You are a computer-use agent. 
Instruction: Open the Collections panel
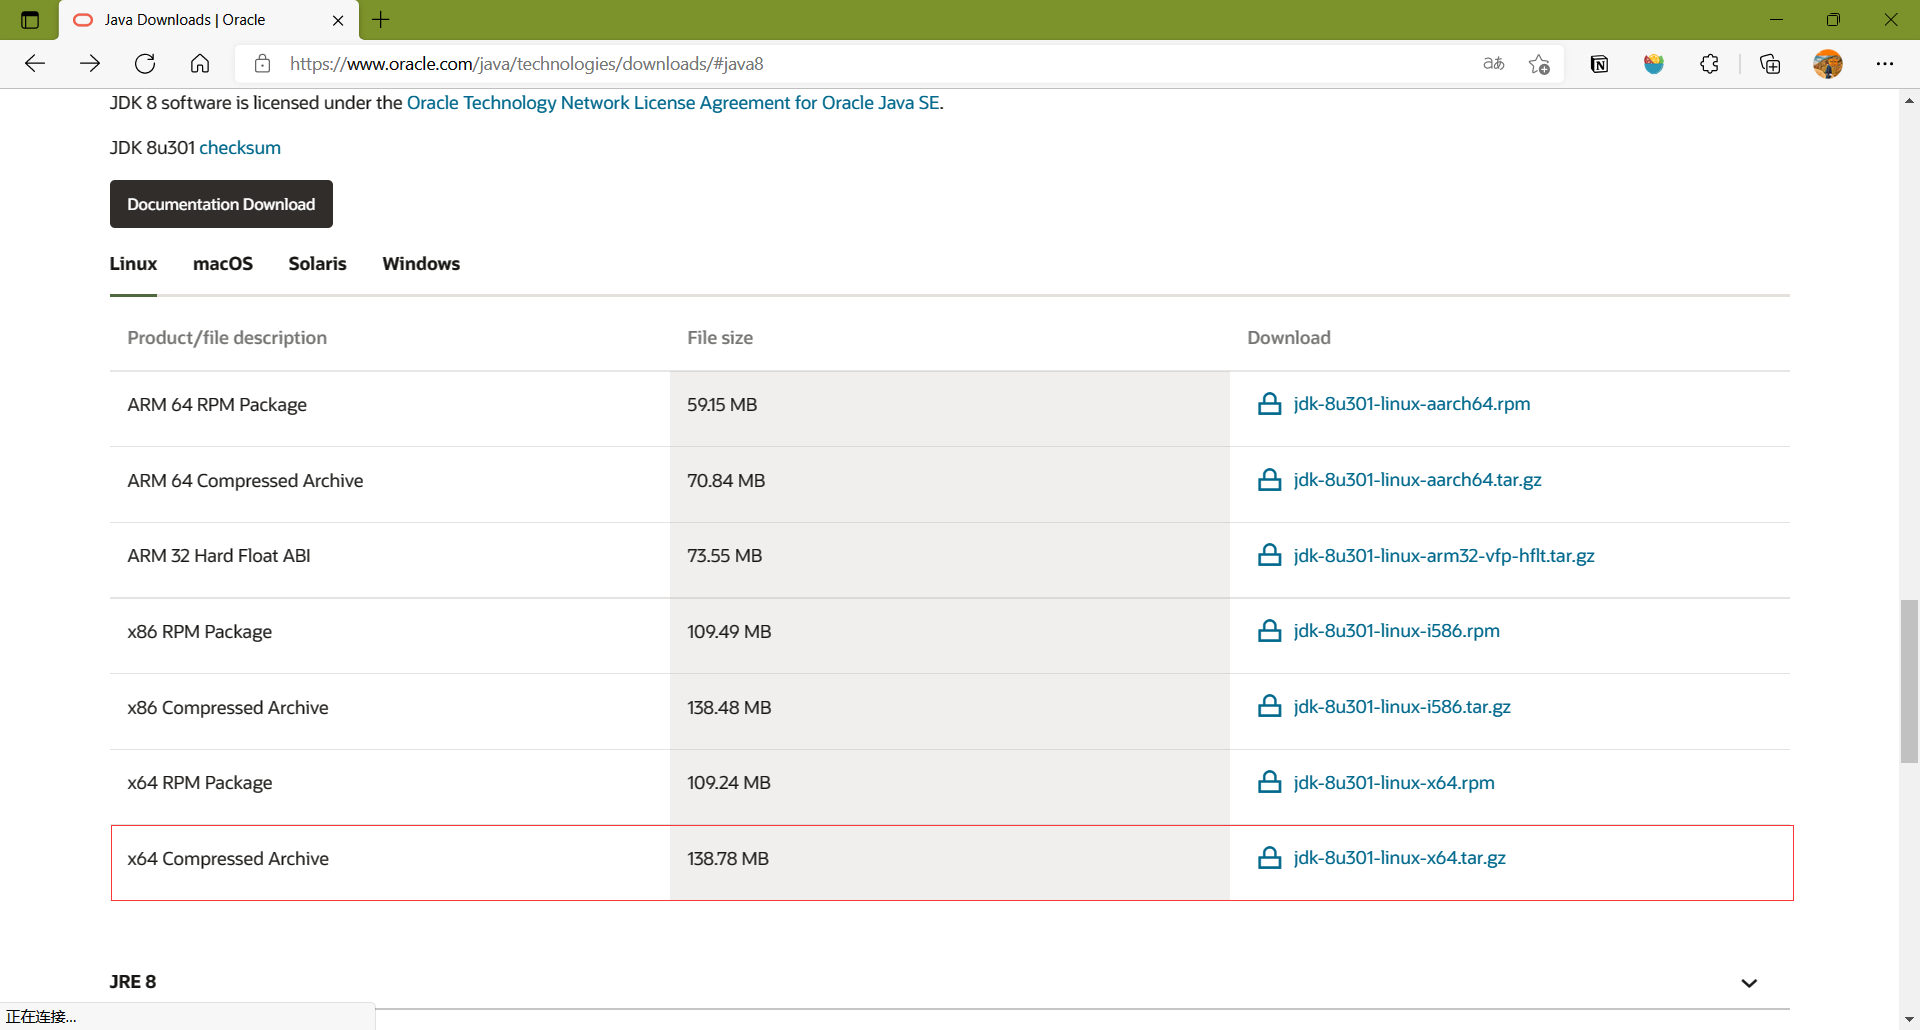(x=1770, y=64)
